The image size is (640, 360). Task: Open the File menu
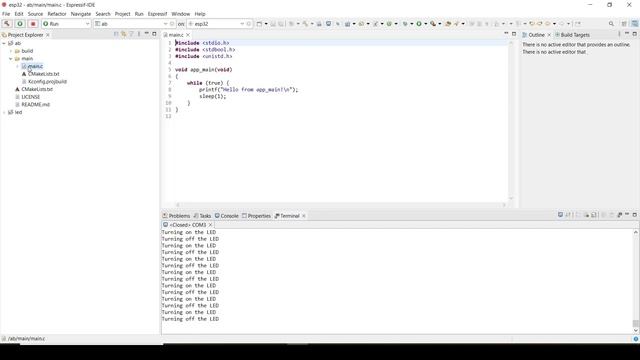click(x=6, y=14)
